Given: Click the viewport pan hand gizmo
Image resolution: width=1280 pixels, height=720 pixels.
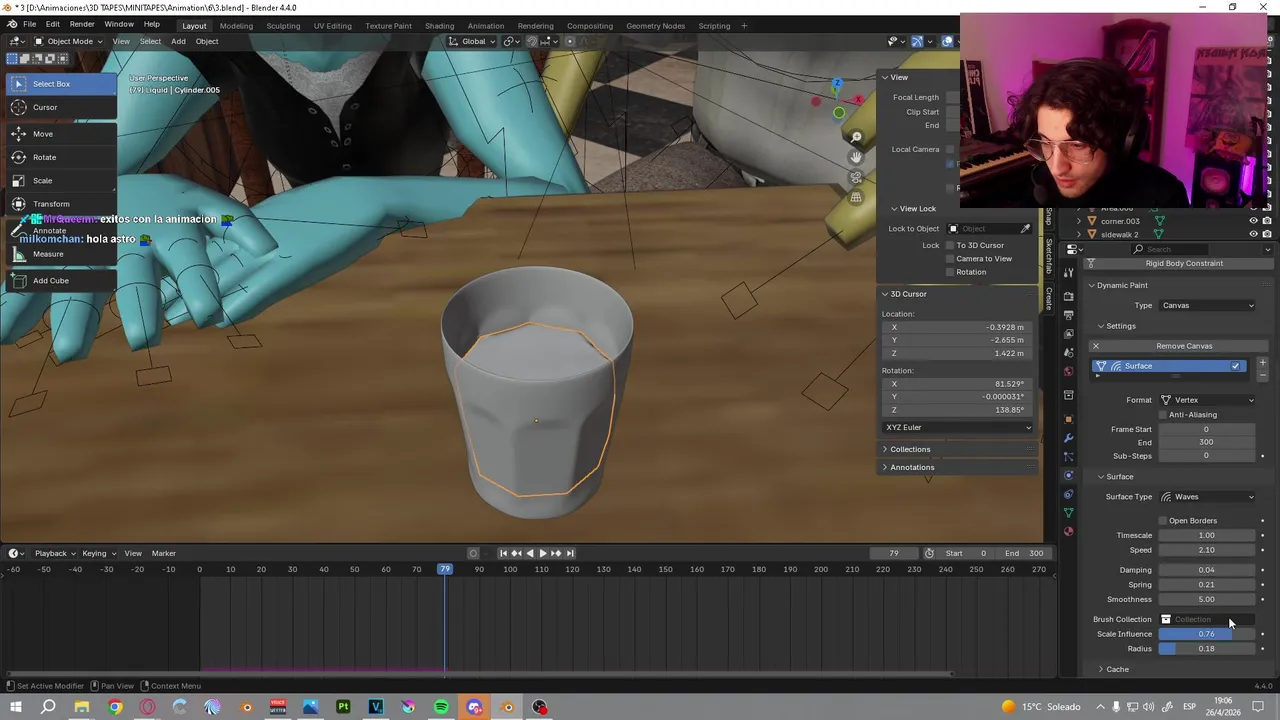Looking at the screenshot, I should 856,157.
